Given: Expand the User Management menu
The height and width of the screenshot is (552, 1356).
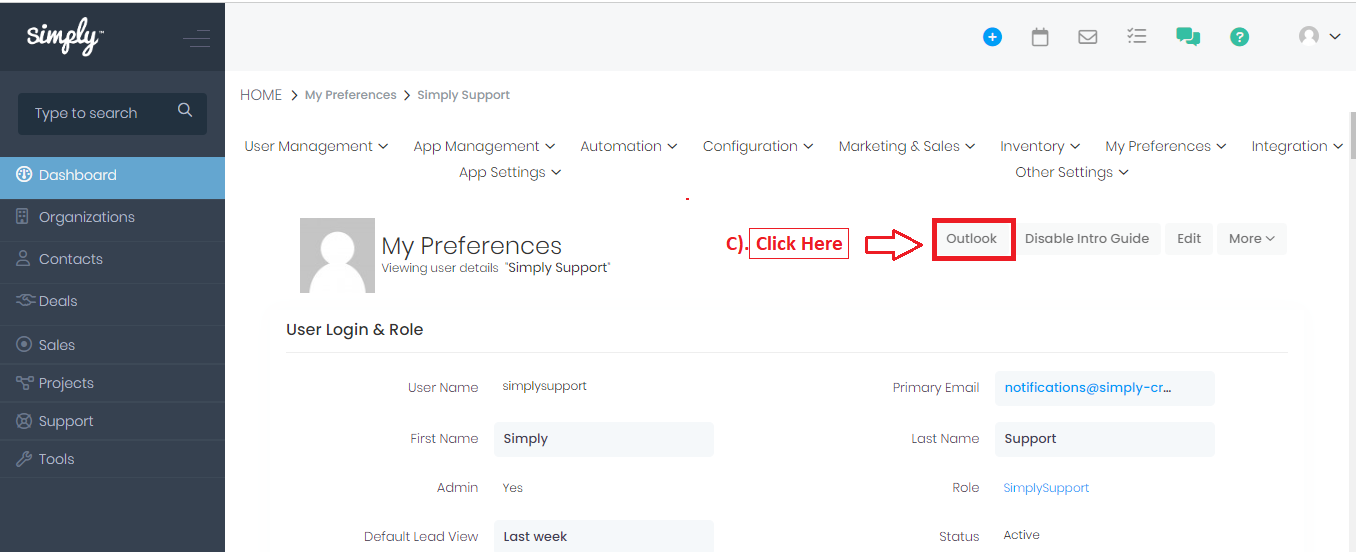Looking at the screenshot, I should pos(316,146).
